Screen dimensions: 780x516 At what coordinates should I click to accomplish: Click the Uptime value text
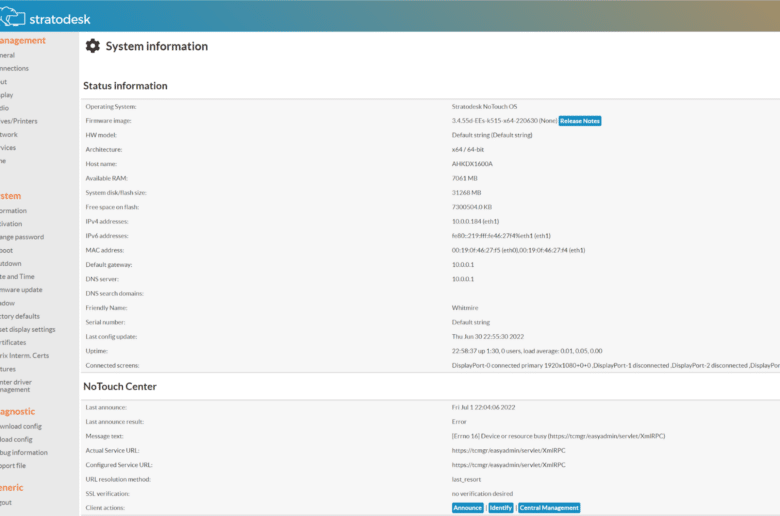click(x=527, y=351)
